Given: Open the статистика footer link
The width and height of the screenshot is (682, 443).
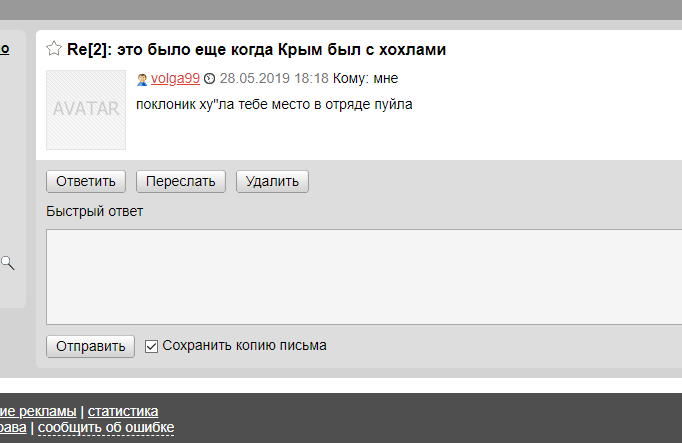Looking at the screenshot, I should [x=123, y=411].
